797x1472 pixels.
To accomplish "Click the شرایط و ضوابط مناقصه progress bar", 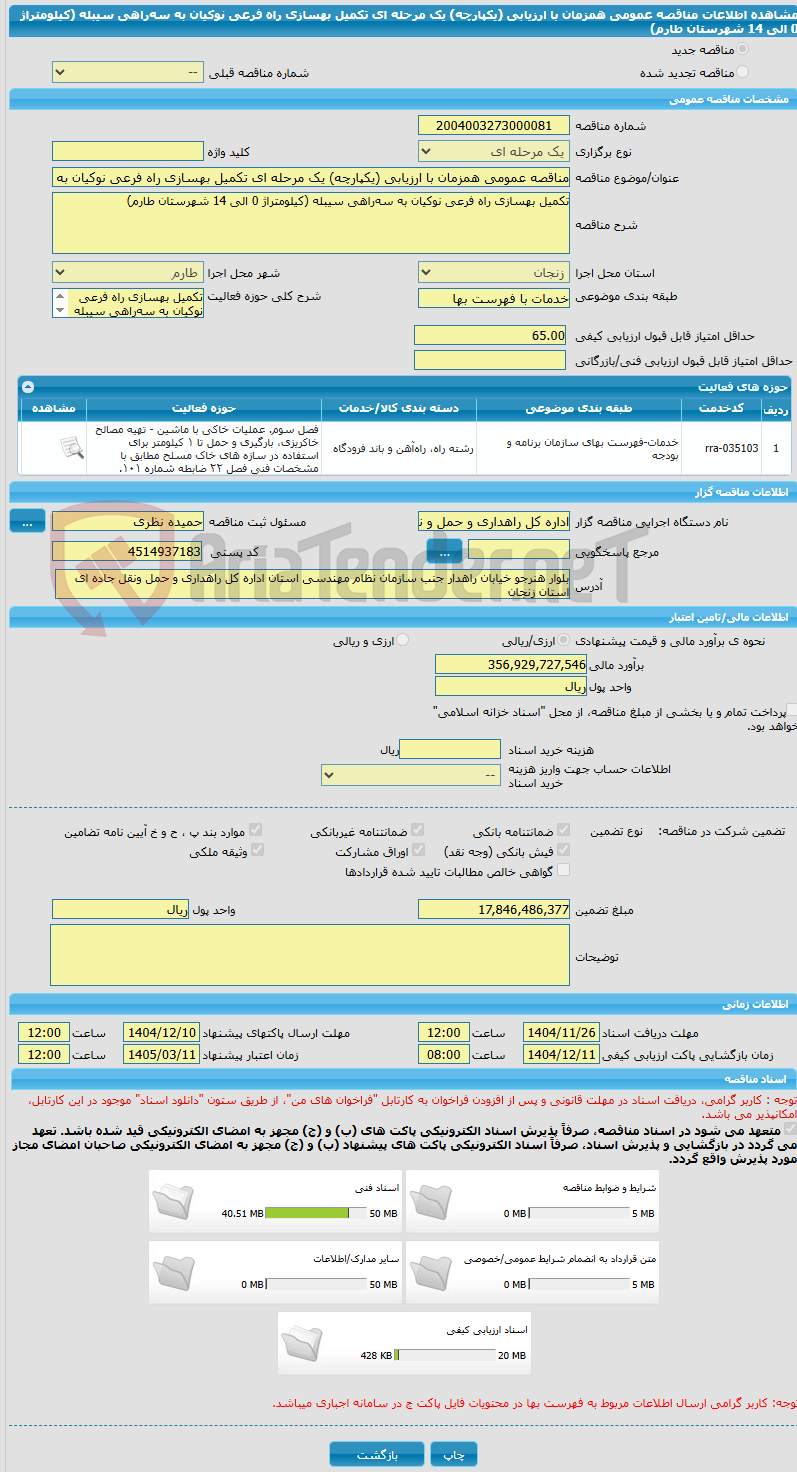I will (580, 1213).
